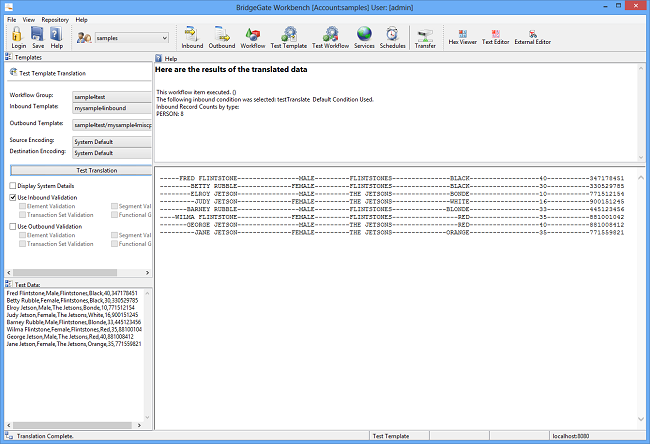Click the account users icon beside samples
The height and width of the screenshot is (444, 650).
click(x=84, y=38)
